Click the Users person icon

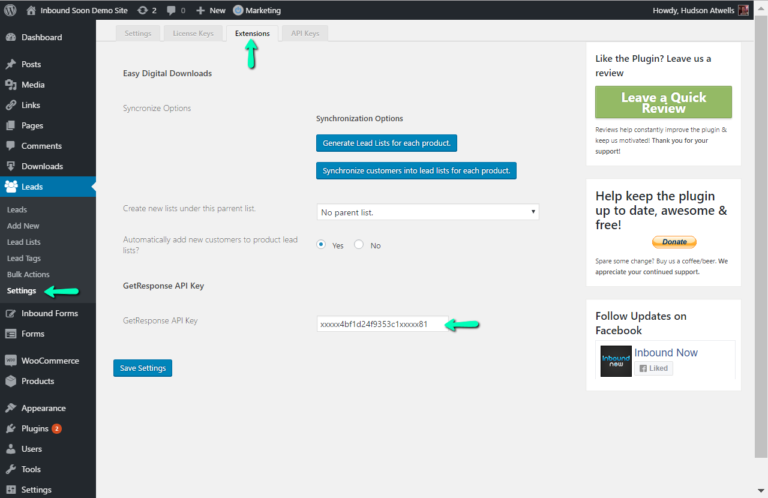(11, 449)
